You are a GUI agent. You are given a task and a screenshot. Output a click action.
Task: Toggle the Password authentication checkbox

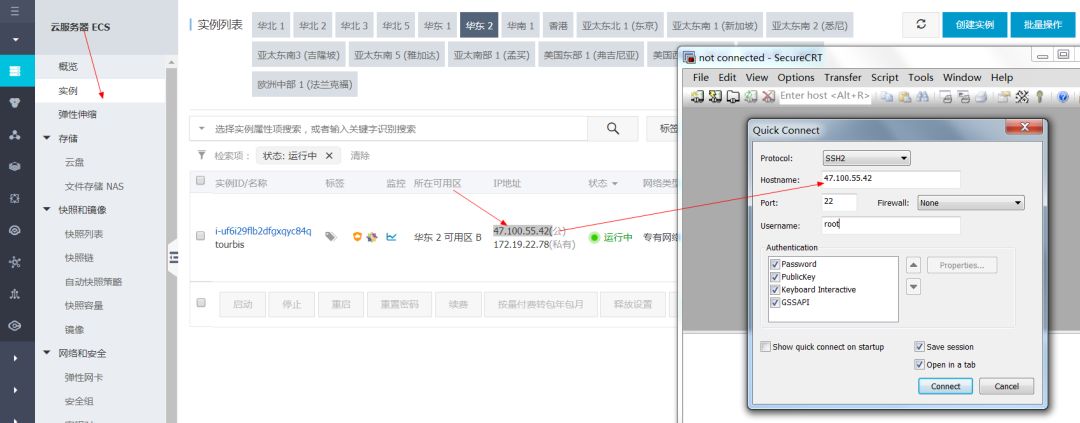pyautogui.click(x=776, y=264)
